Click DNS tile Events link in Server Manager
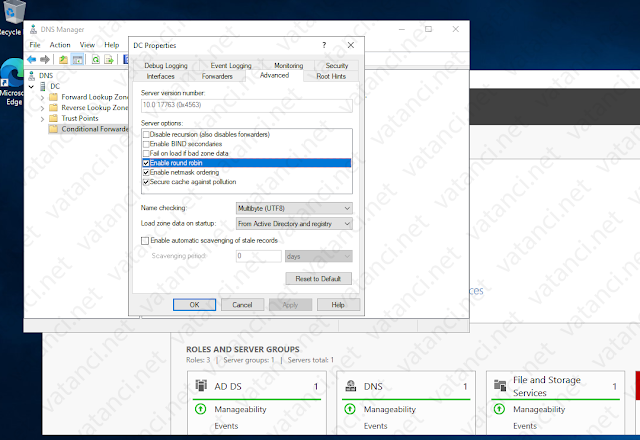Viewport: 640px width, 440px height. click(x=376, y=426)
